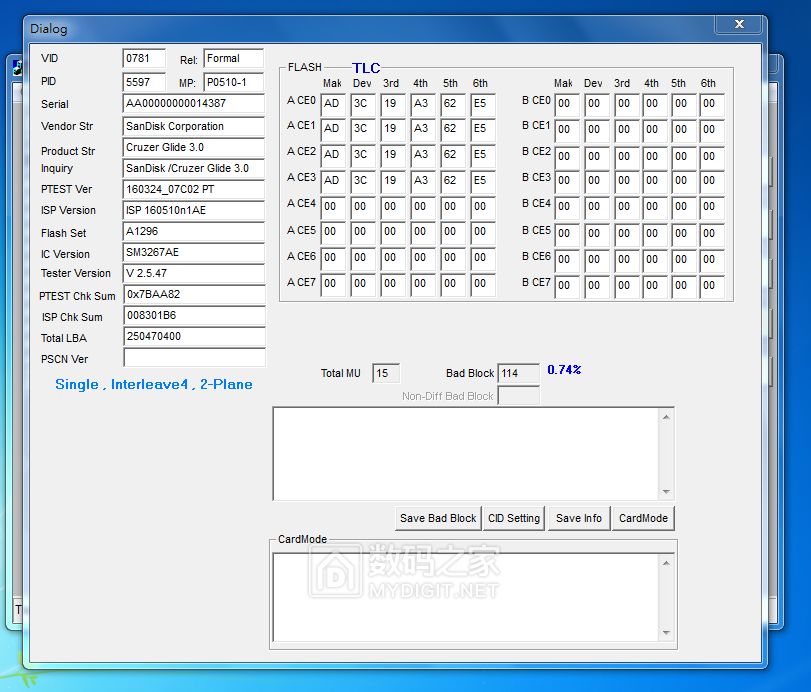Click the A CE0 Mak cell AD
The width and height of the screenshot is (811, 692).
point(333,103)
